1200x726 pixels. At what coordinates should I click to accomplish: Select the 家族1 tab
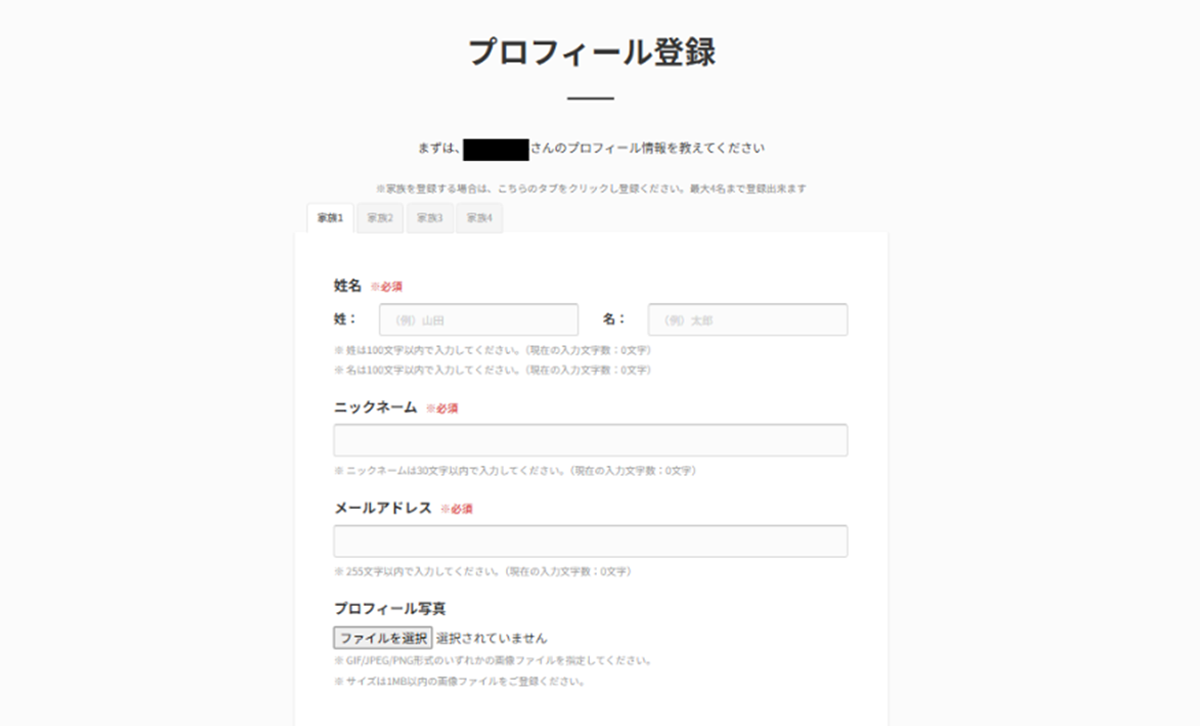pyautogui.click(x=330, y=218)
